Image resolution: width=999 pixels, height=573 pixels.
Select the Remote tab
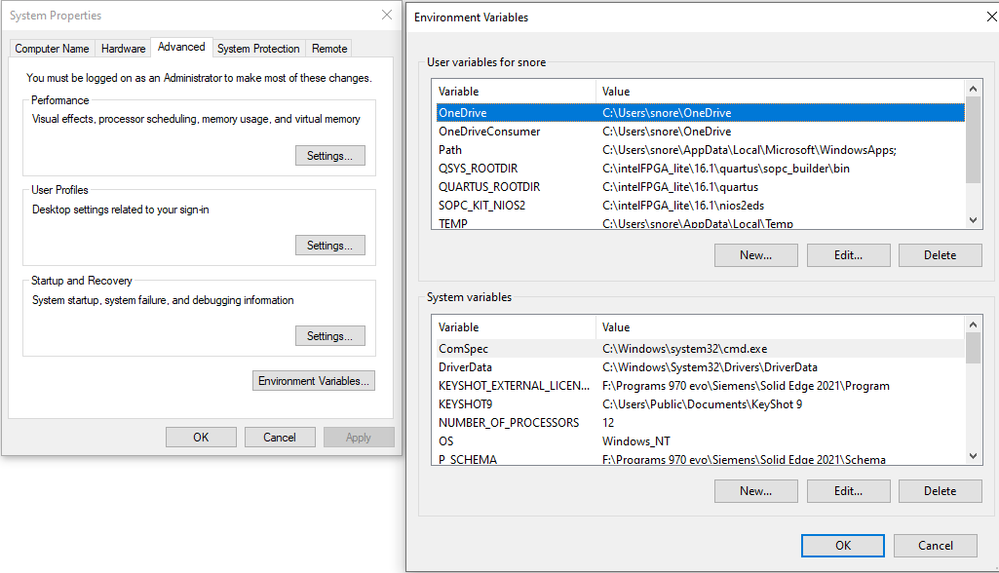click(x=329, y=48)
